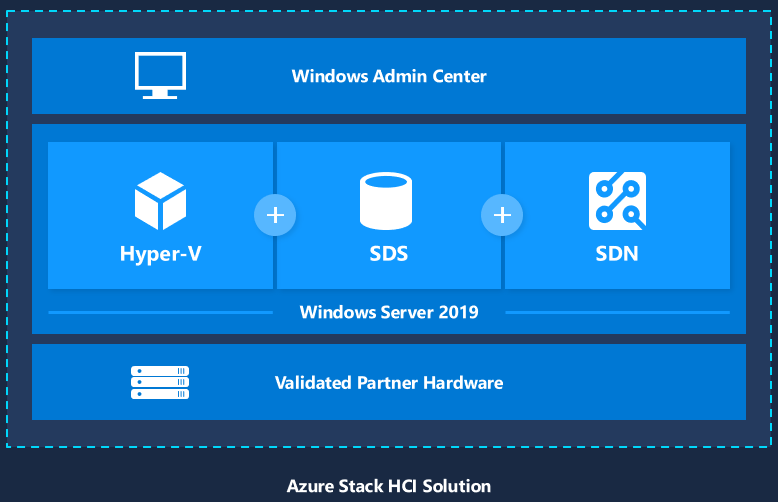Viewport: 778px width, 502px height.
Task: Click the Hyper-V cube icon
Action: 160,201
